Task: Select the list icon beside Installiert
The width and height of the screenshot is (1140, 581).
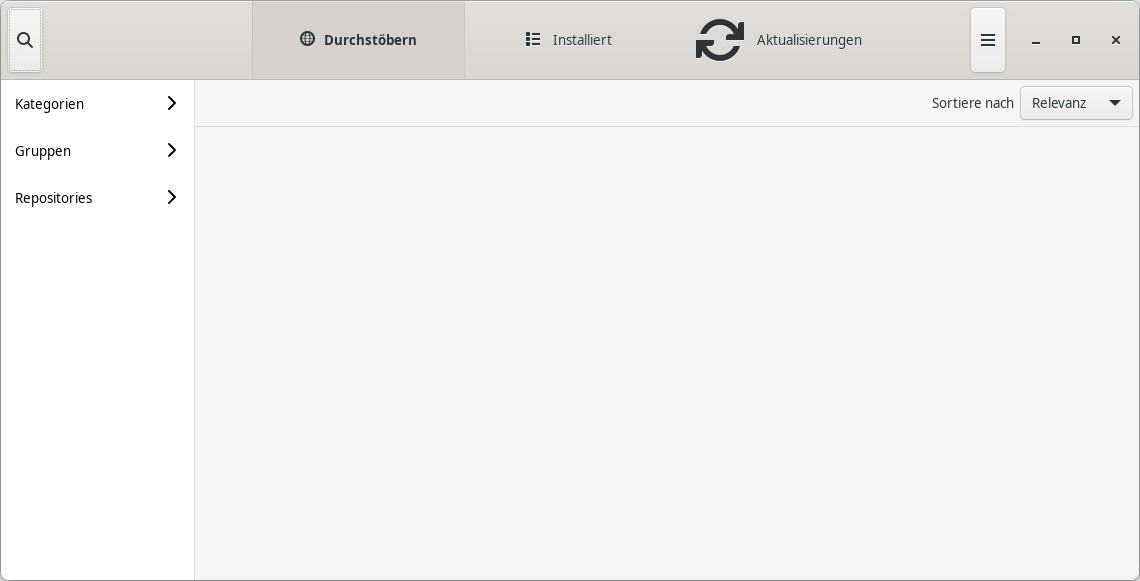Action: [x=533, y=39]
